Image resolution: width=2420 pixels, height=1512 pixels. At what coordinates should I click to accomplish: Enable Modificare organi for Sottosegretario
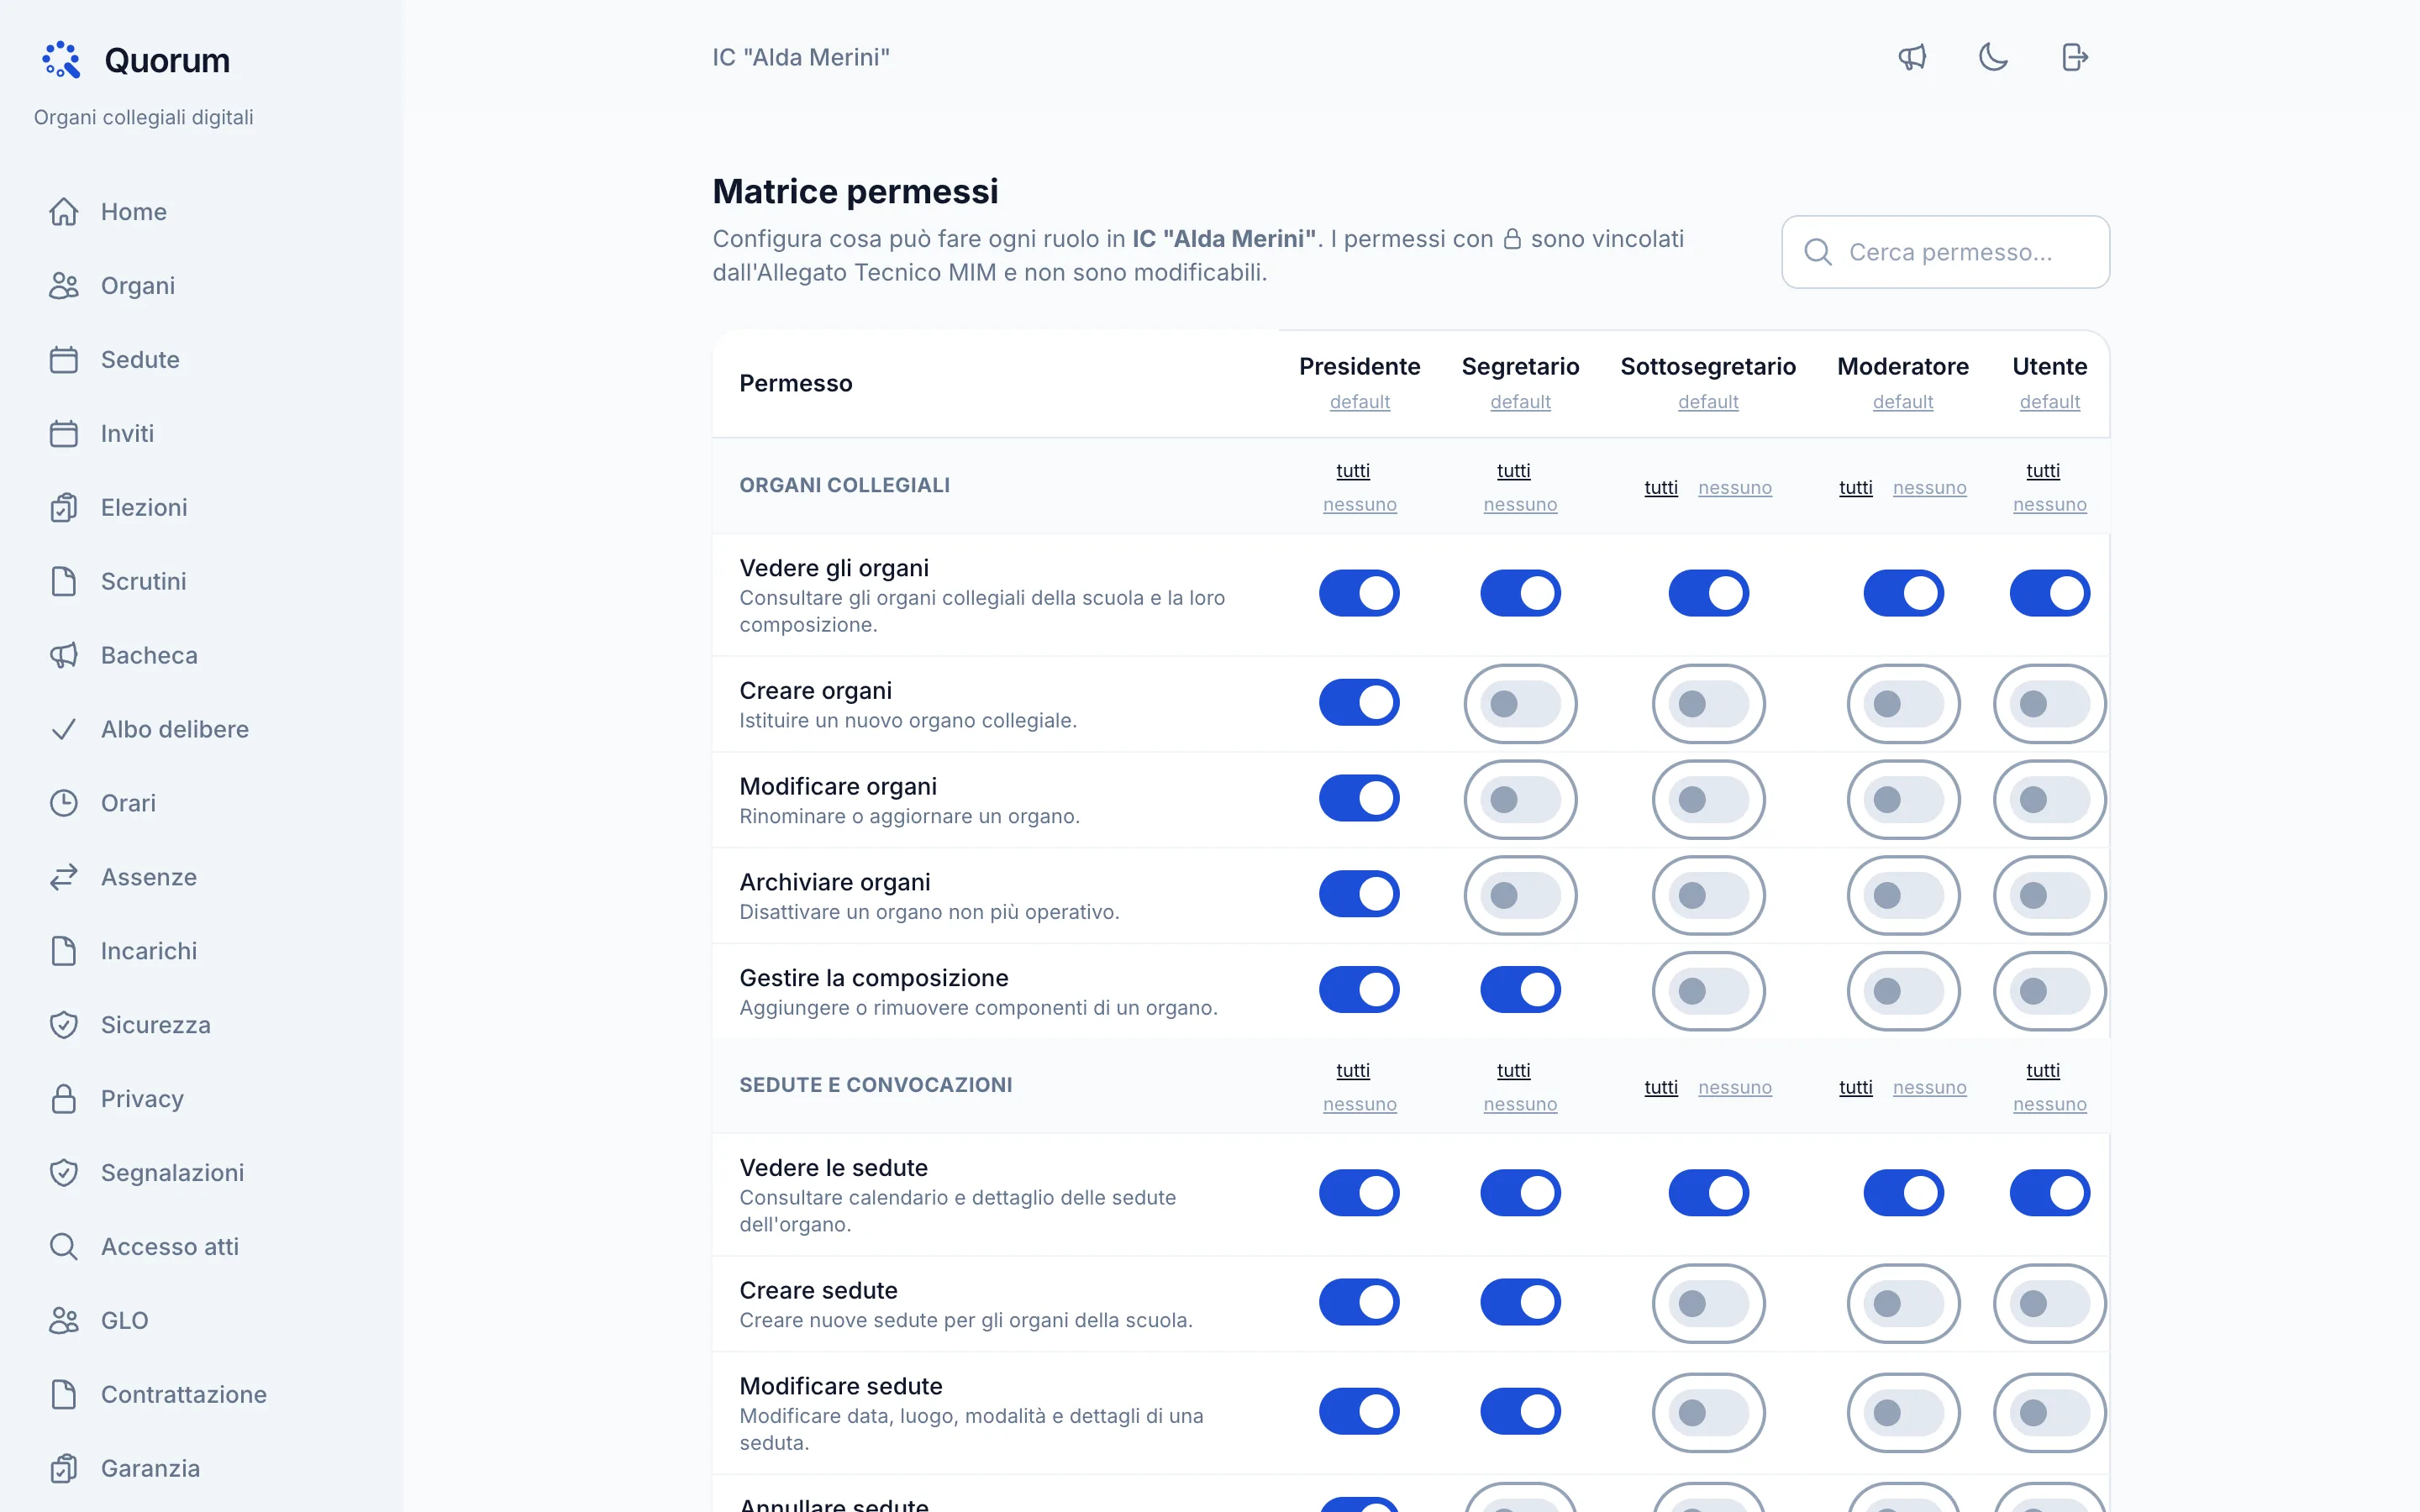(1708, 800)
